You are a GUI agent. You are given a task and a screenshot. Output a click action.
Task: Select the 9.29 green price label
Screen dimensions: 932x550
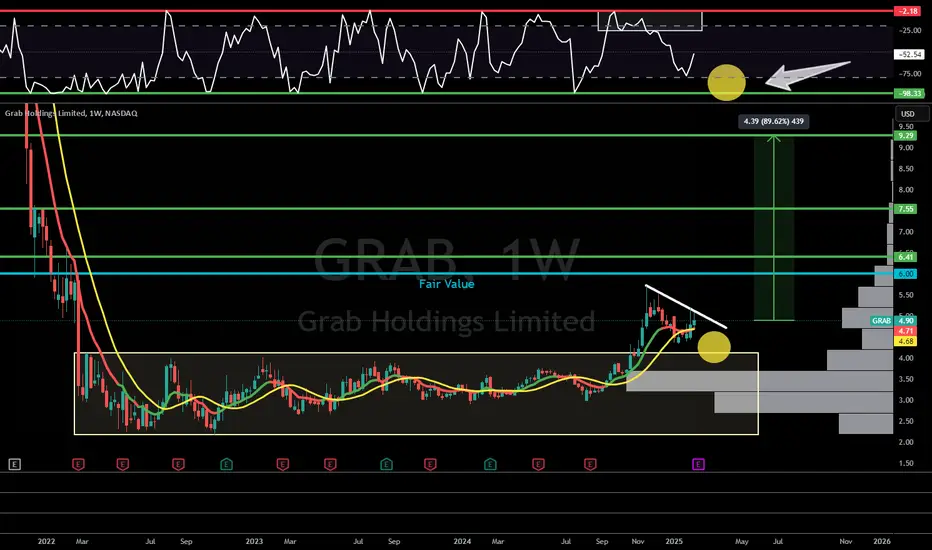click(906, 136)
